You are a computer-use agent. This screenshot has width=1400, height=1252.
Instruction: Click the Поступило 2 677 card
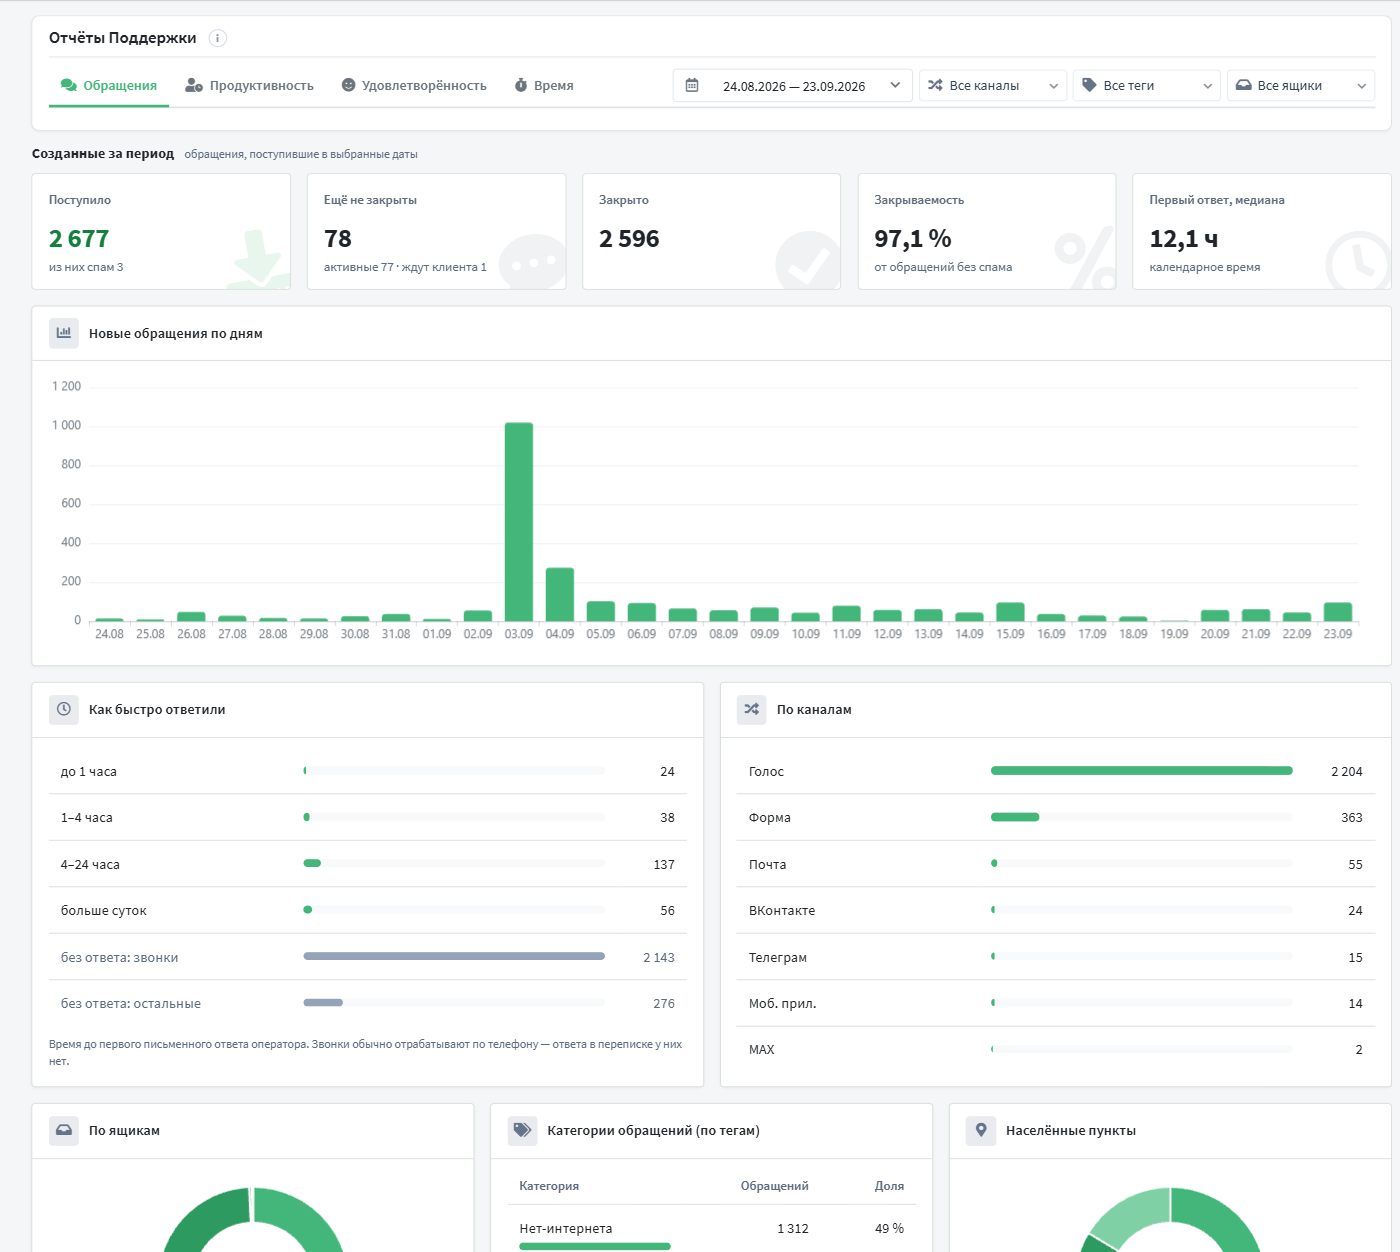(x=161, y=232)
